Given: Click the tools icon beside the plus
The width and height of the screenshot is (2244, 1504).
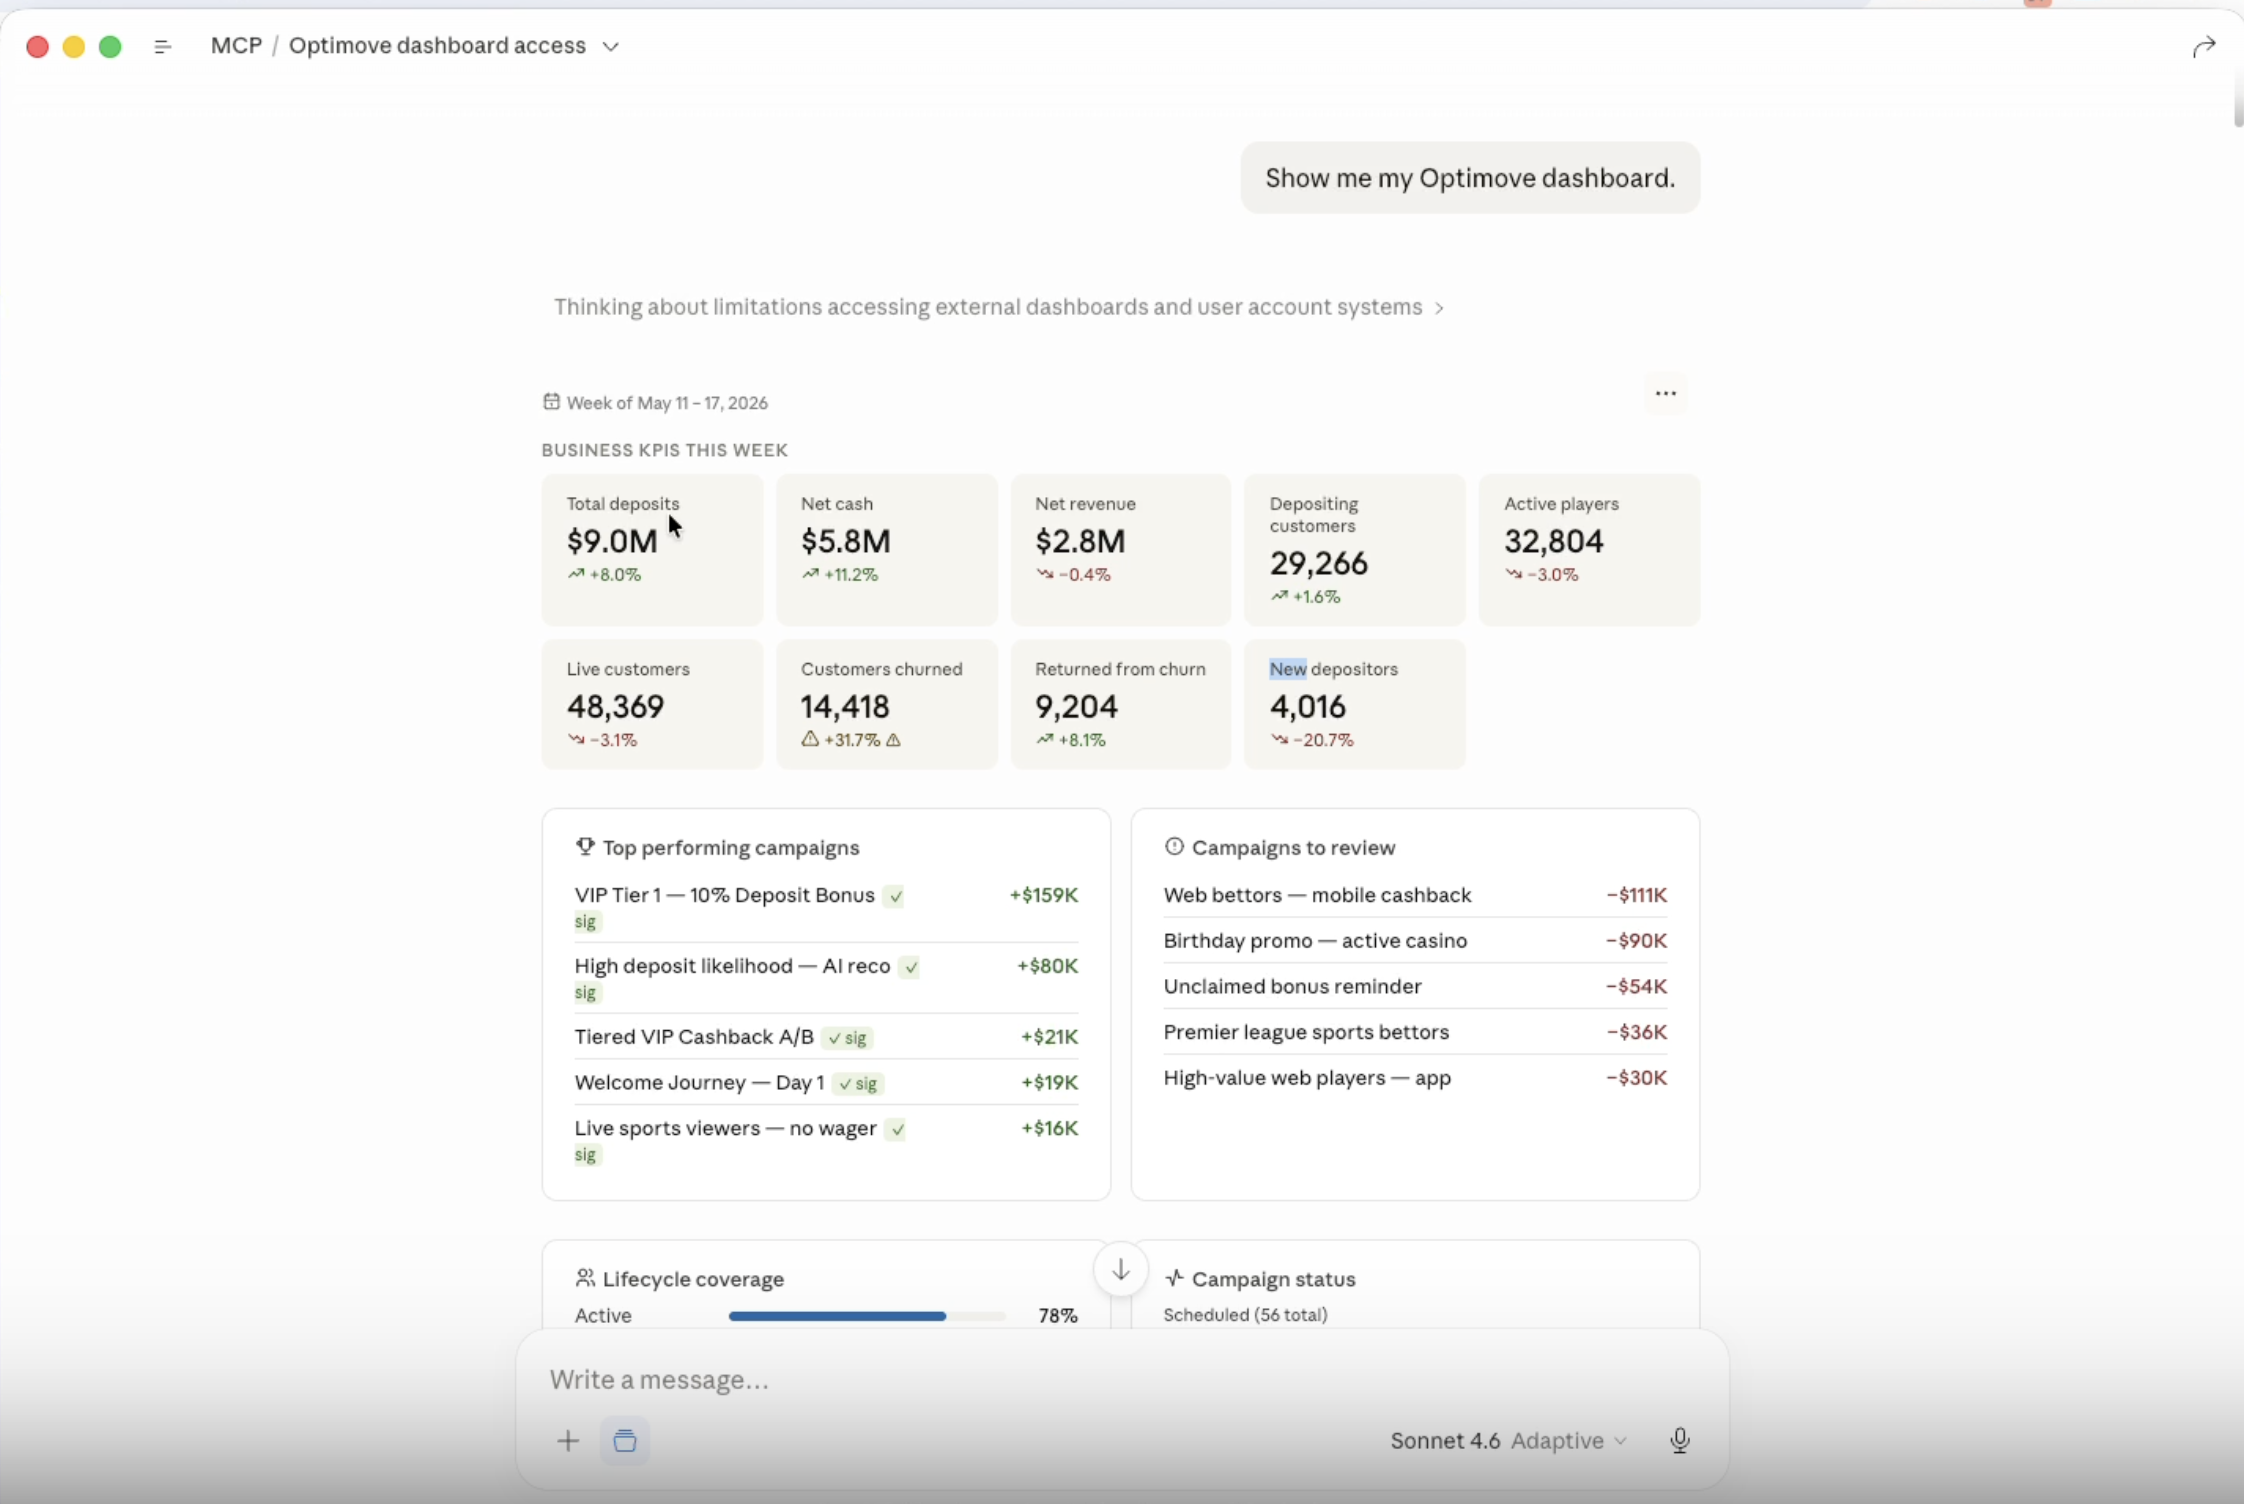Looking at the screenshot, I should coord(625,1441).
